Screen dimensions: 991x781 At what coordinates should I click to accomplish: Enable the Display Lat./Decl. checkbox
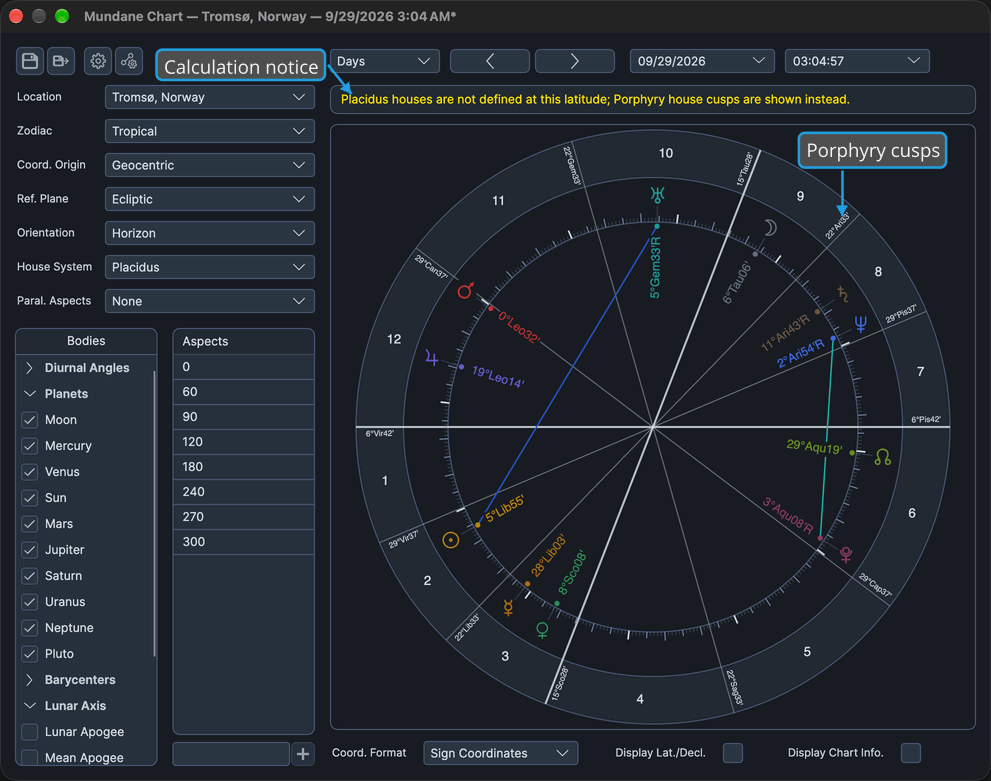click(x=733, y=753)
